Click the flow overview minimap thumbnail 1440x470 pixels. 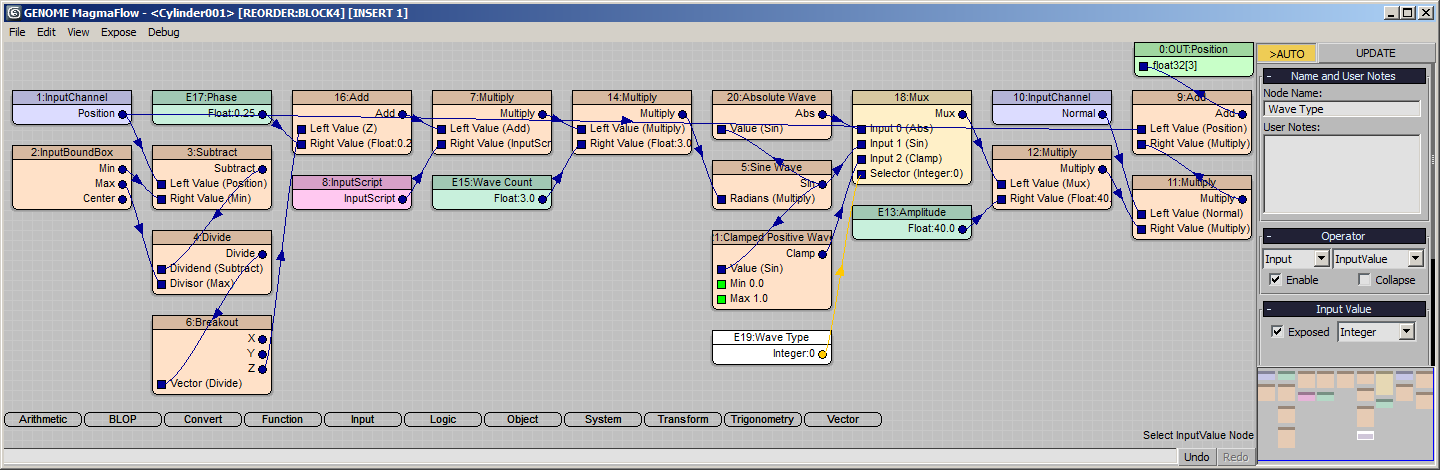pos(1345,415)
